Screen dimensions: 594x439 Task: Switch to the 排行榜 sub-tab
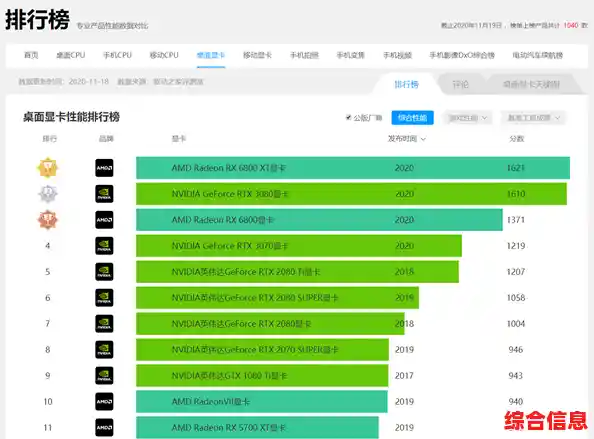[406, 84]
